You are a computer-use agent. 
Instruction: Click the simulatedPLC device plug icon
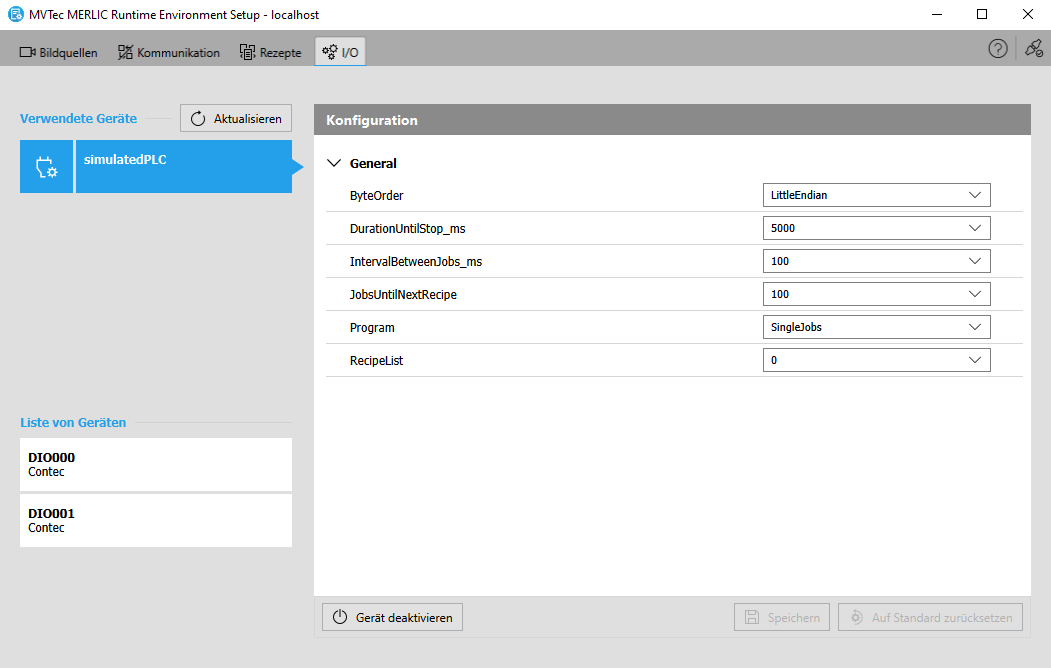(x=46, y=167)
